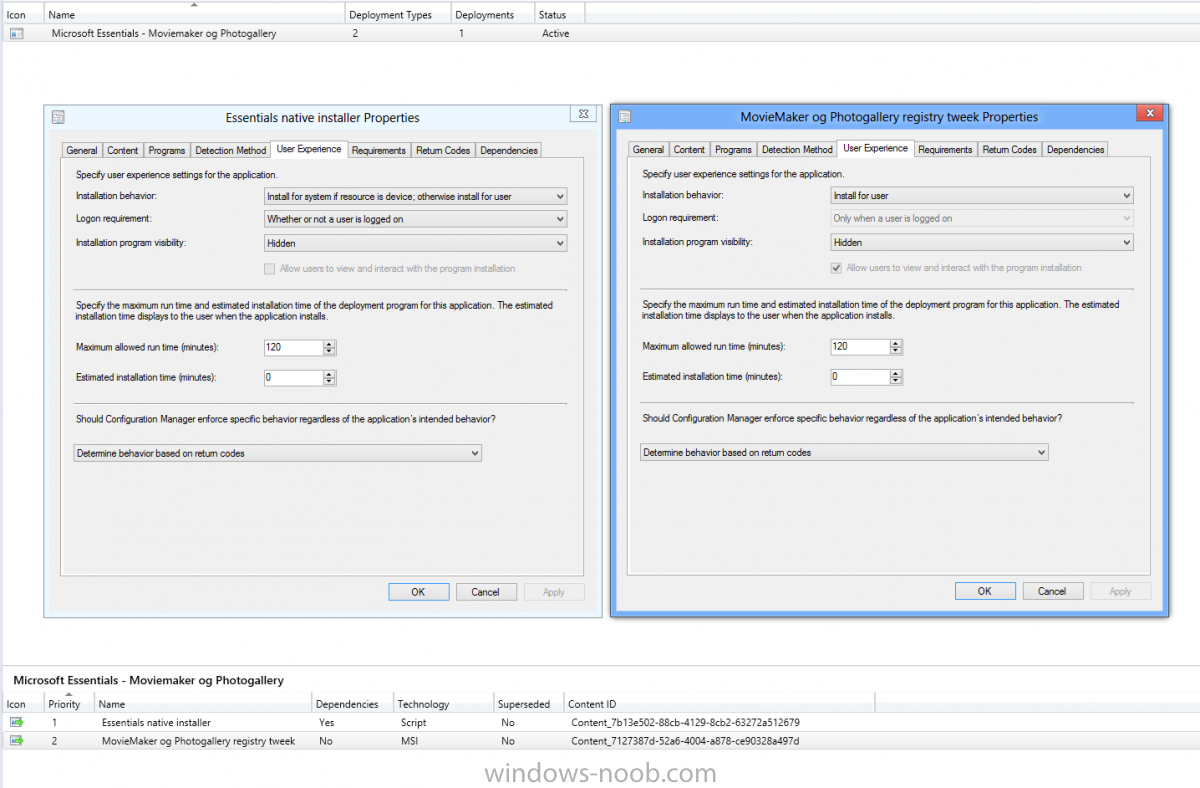Open Requirements tab in registry tweek Properties window
The width and height of the screenshot is (1200, 788).
click(x=945, y=150)
